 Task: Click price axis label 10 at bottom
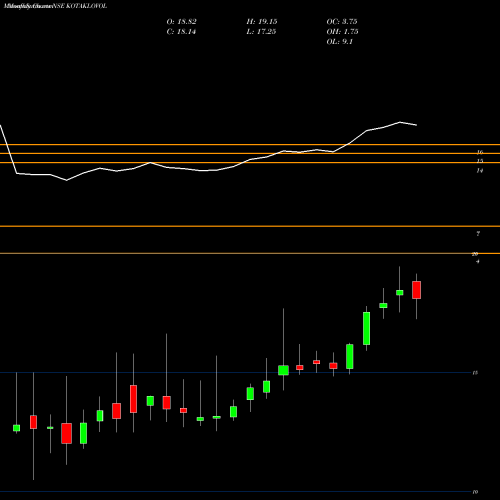tap(475, 492)
